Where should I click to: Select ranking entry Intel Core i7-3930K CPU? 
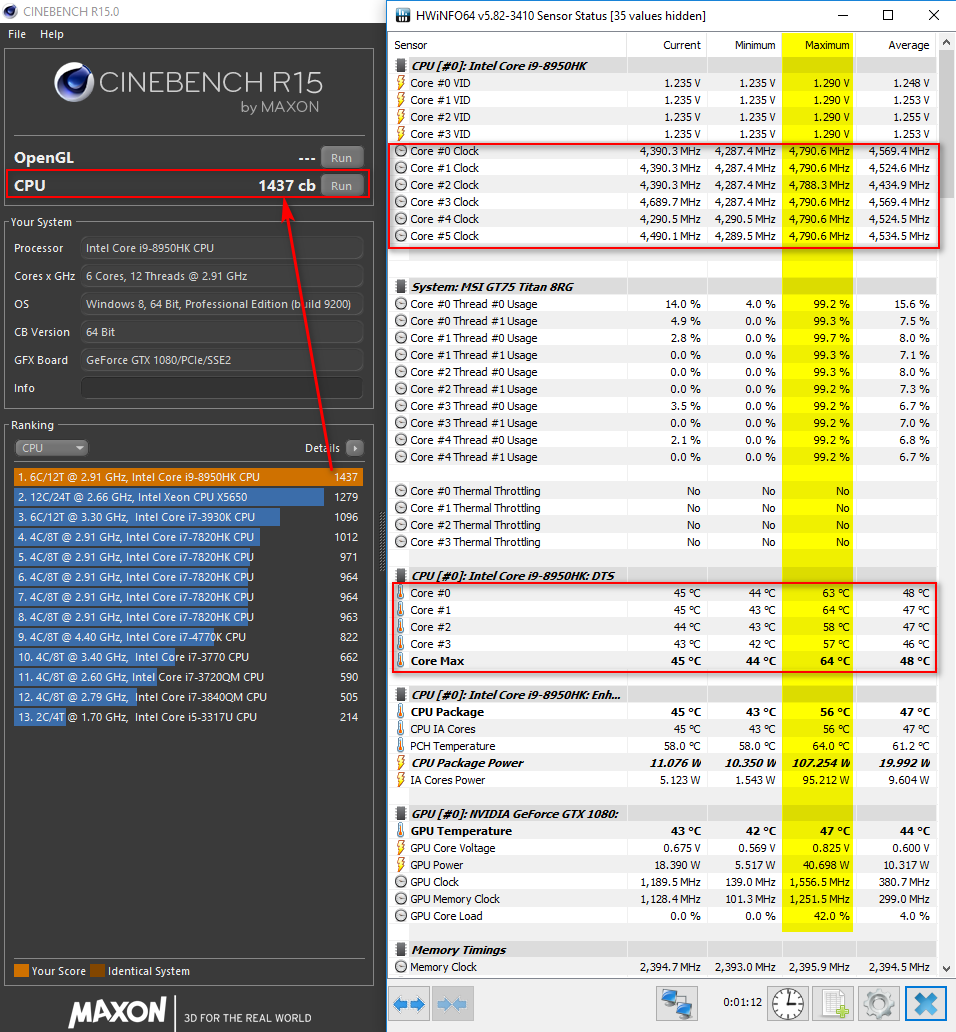(x=188, y=517)
